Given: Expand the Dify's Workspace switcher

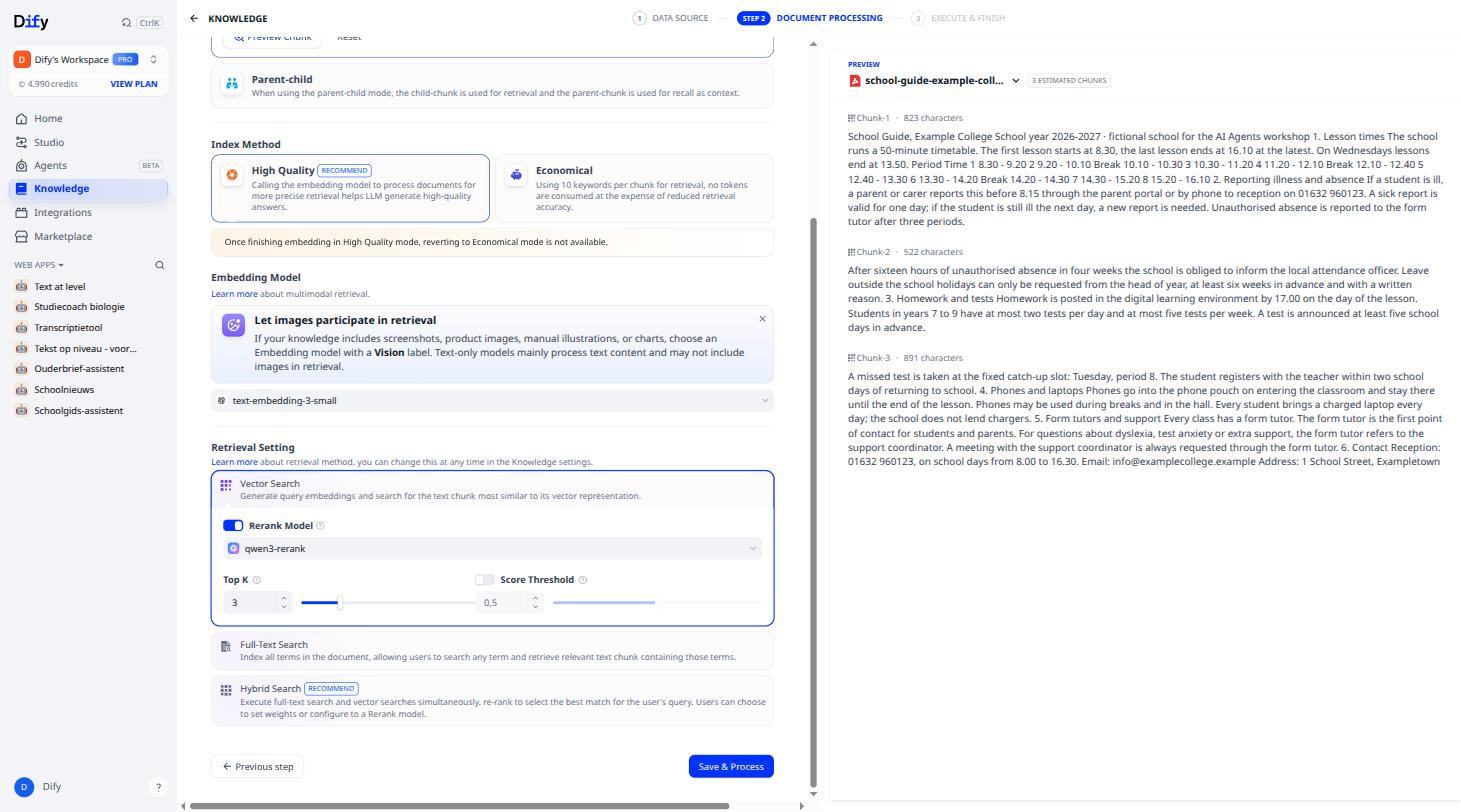Looking at the screenshot, I should tap(89, 59).
